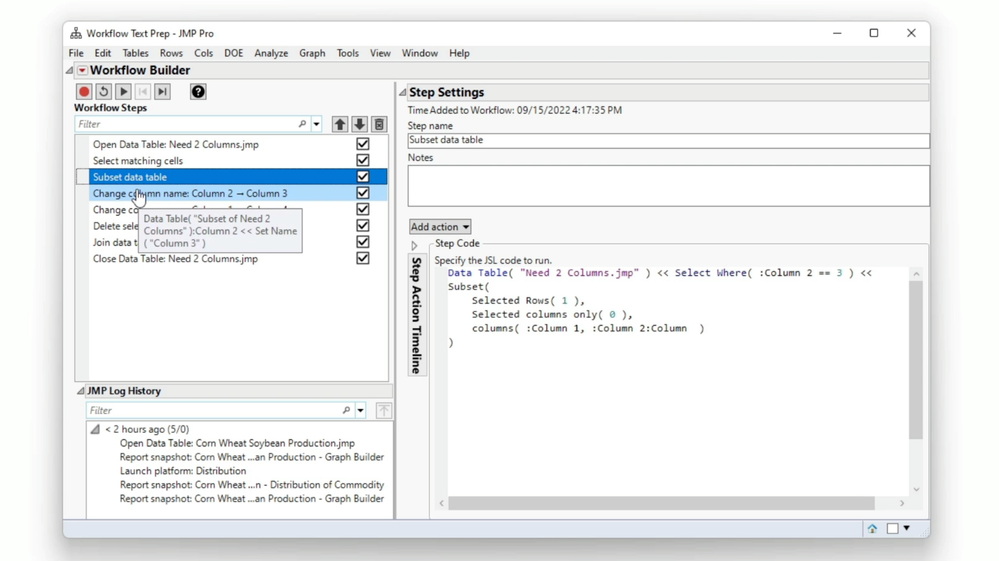
Task: Click the red Record workflow button
Action: (84, 92)
